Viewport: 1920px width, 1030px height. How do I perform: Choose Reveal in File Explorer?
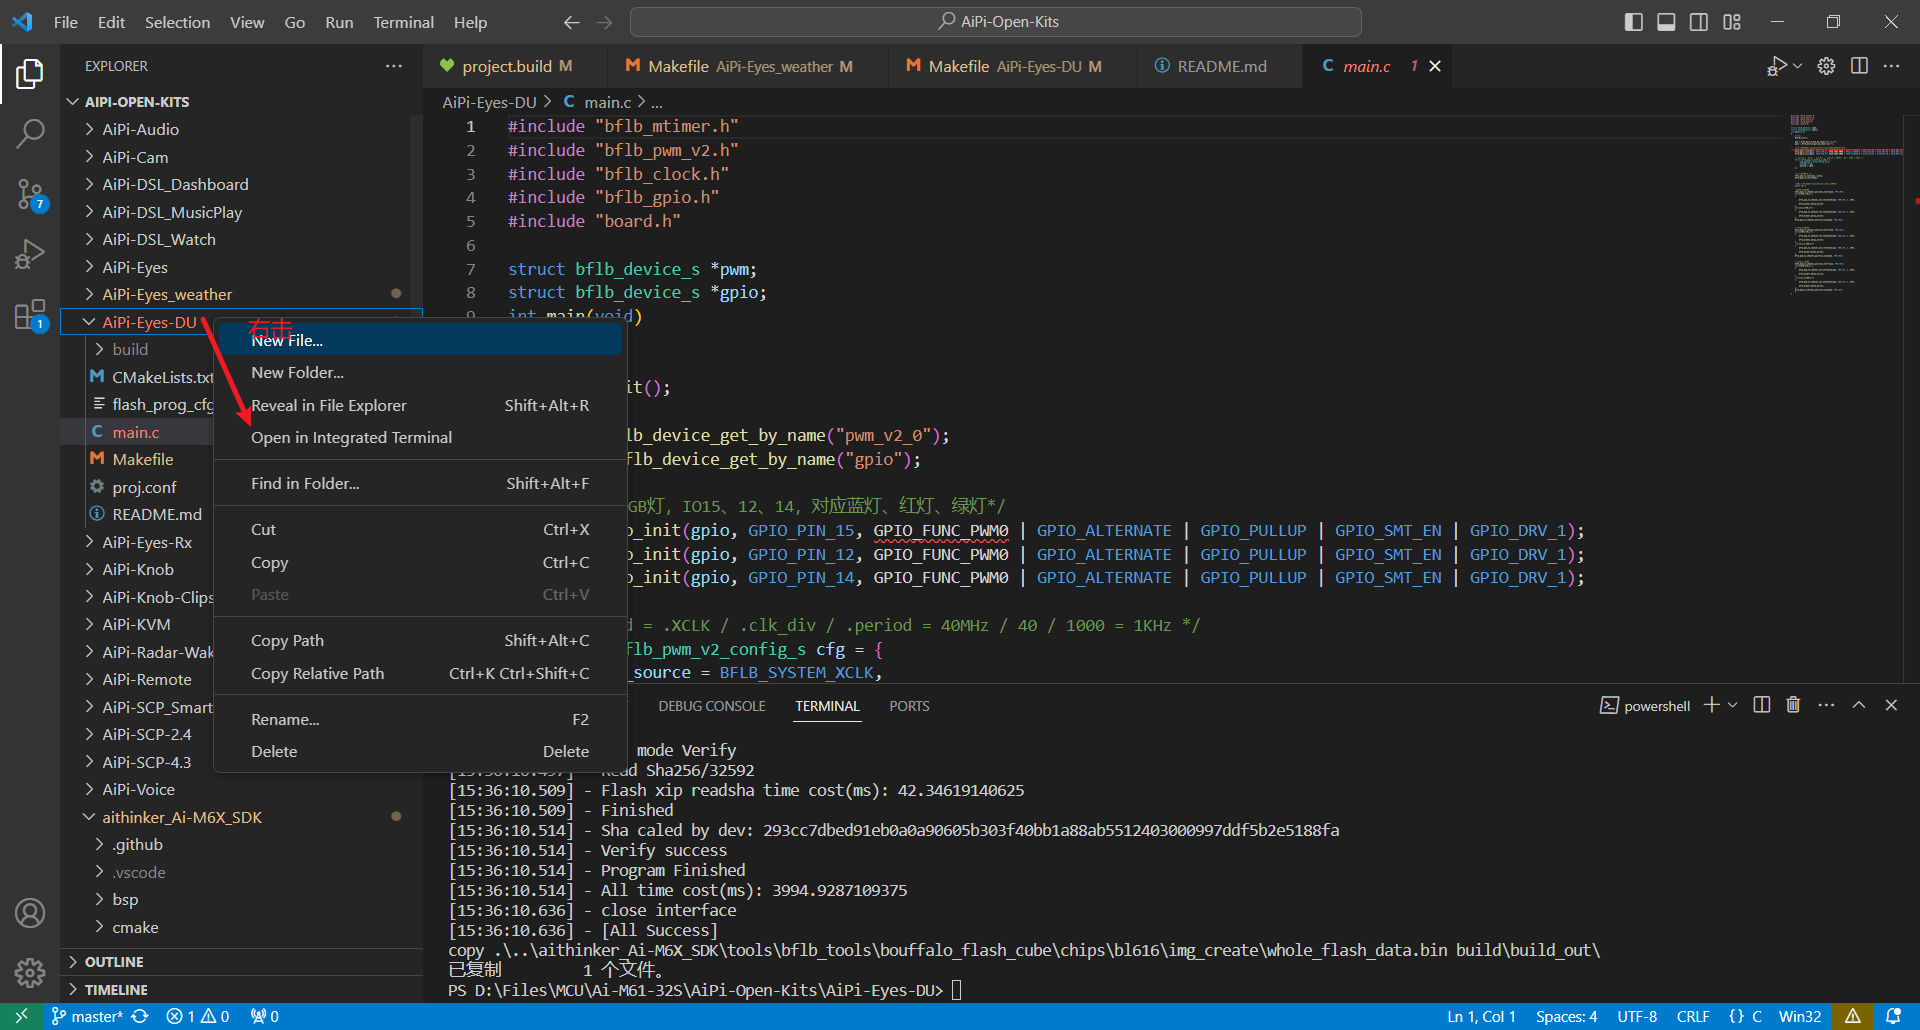(x=420, y=405)
